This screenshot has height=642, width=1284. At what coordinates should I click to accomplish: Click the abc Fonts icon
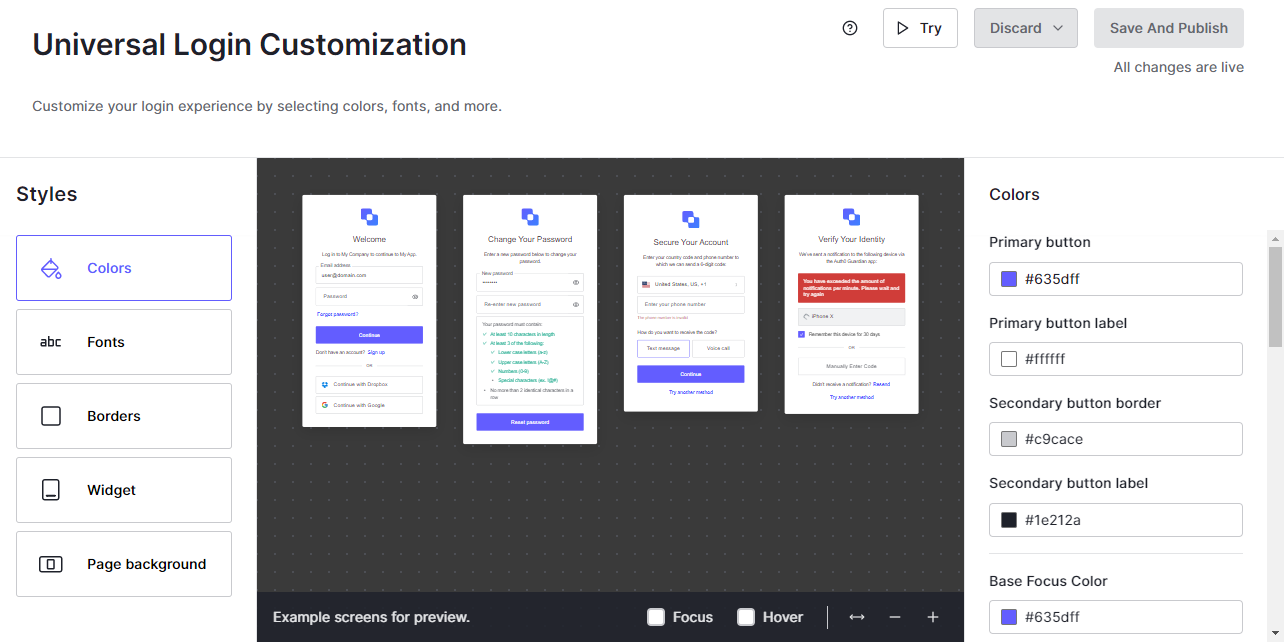click(x=51, y=342)
